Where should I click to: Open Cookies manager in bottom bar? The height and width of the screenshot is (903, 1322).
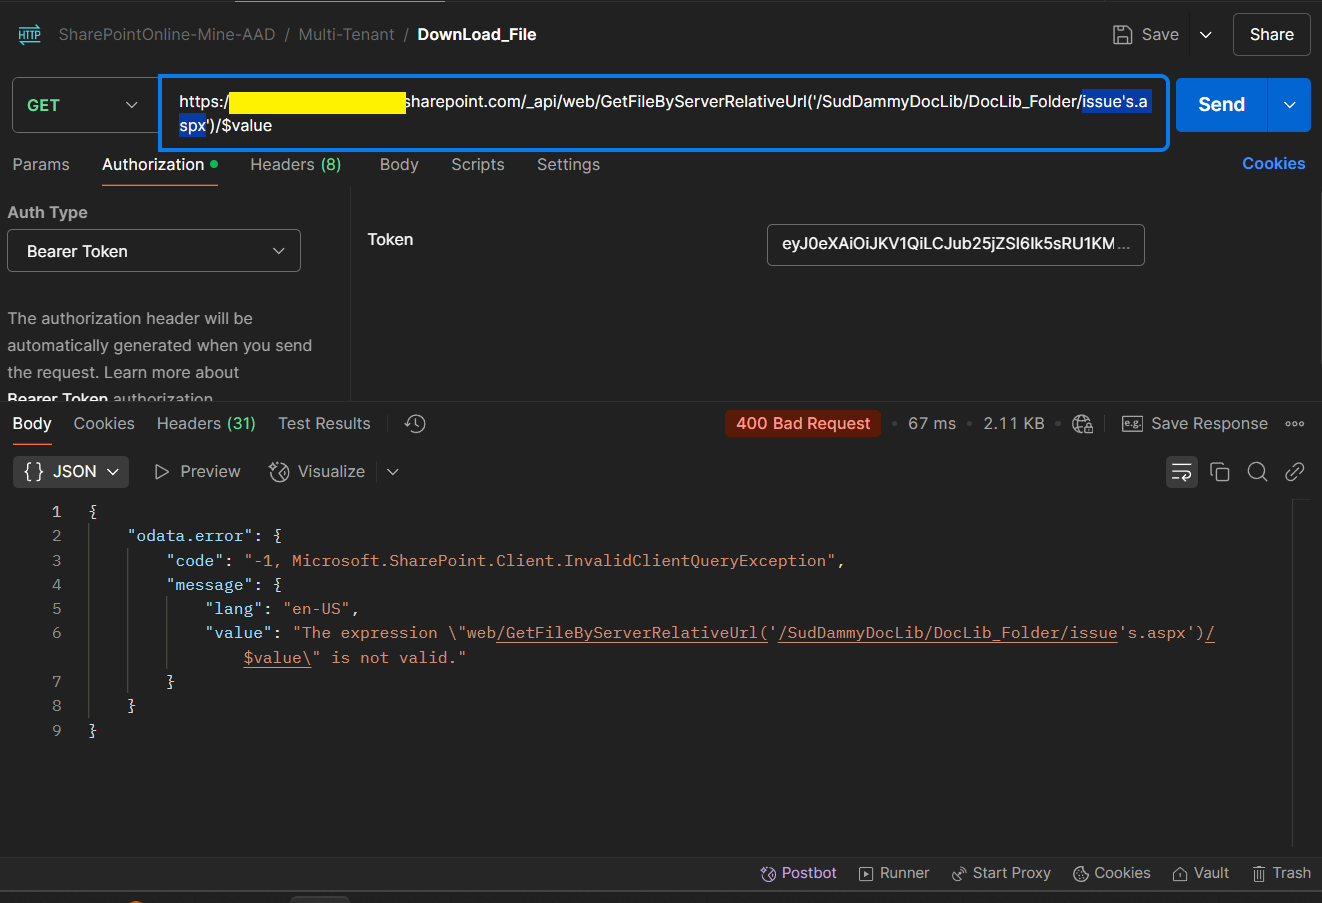[1112, 873]
